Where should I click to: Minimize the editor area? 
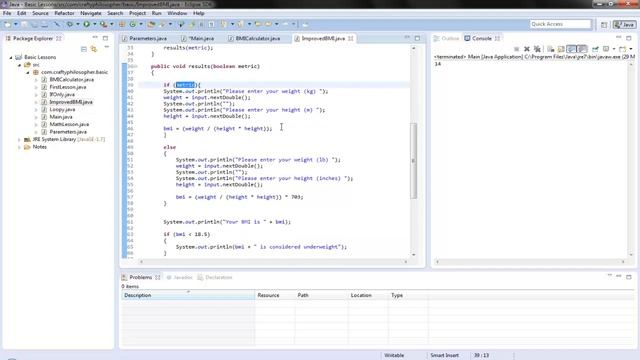point(407,38)
